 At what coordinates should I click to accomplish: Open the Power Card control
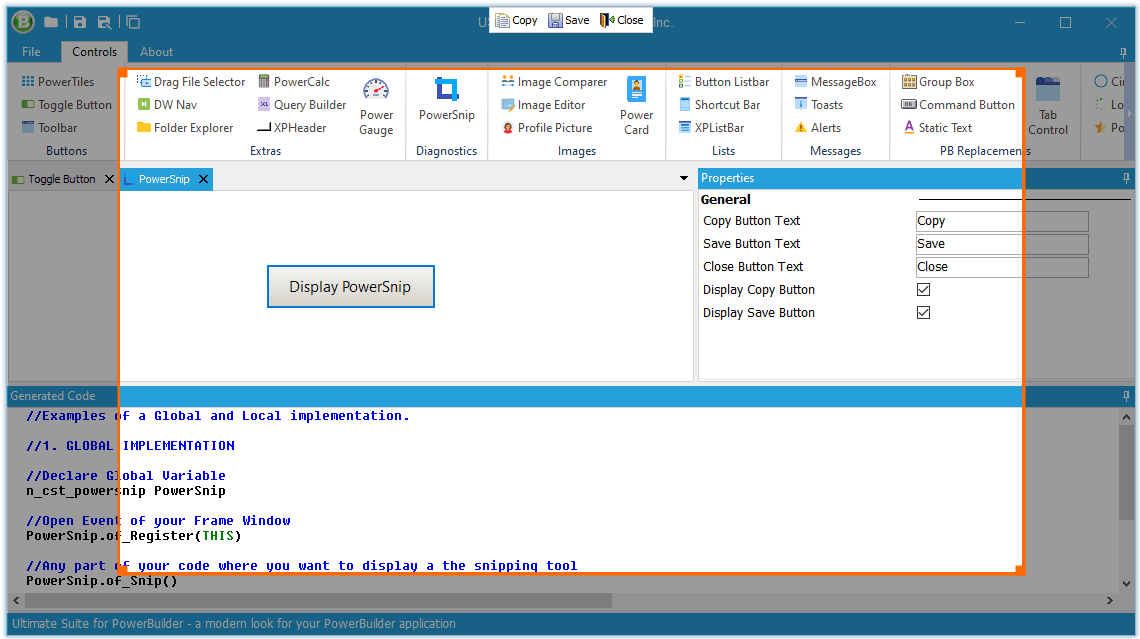pyautogui.click(x=636, y=106)
